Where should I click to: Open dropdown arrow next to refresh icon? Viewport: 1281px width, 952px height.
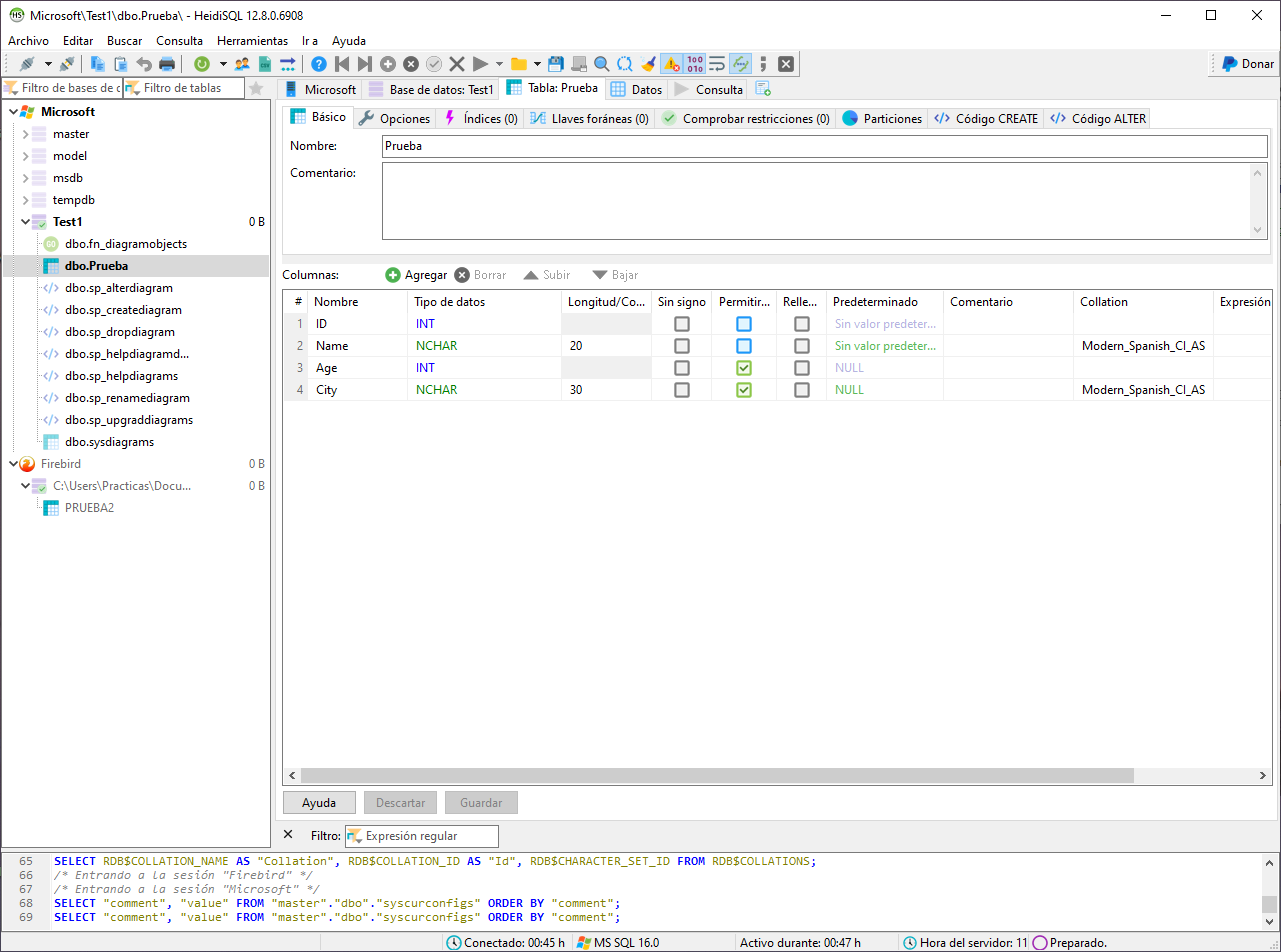point(222,64)
